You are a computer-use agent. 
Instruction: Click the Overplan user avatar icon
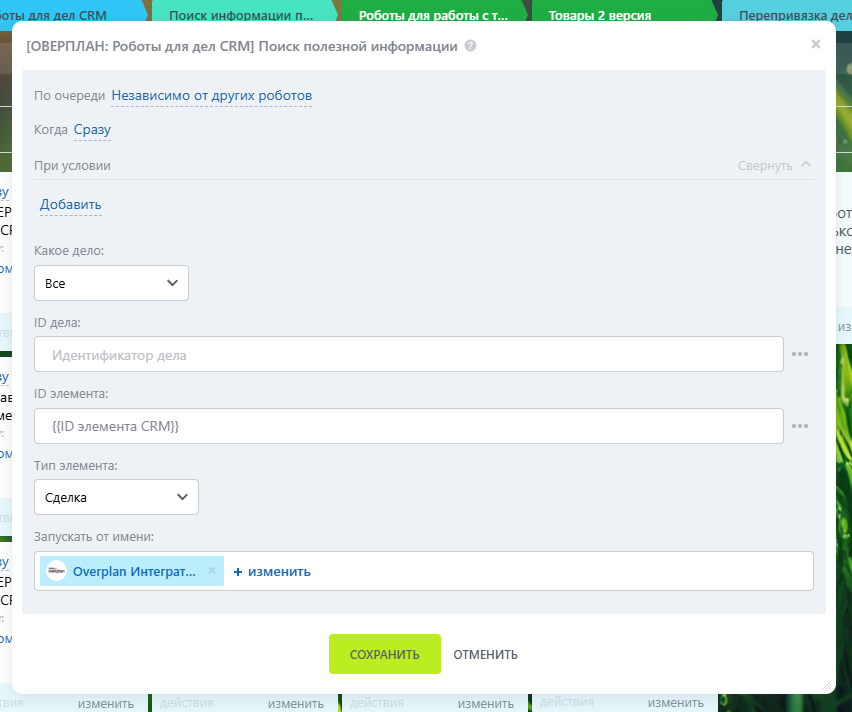[x=57, y=571]
